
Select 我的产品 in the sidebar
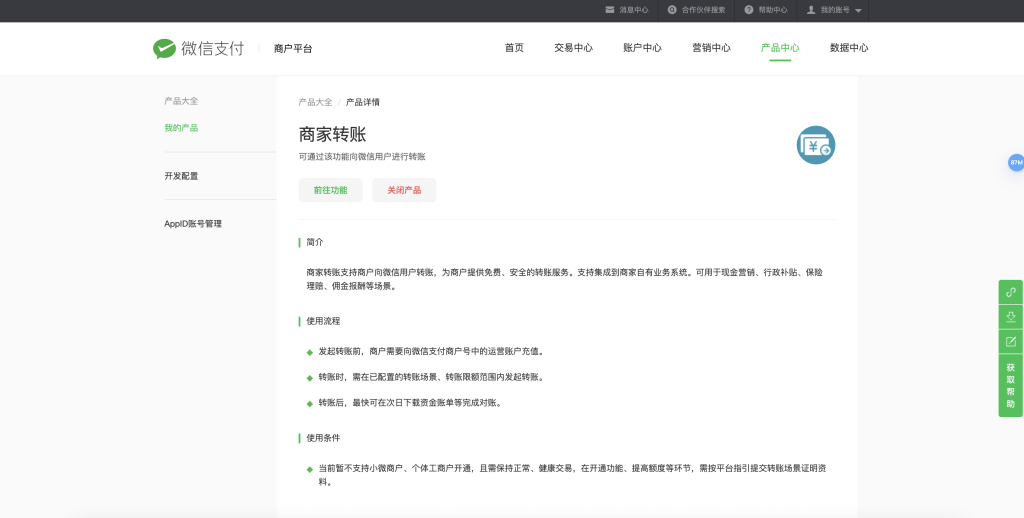coord(181,128)
